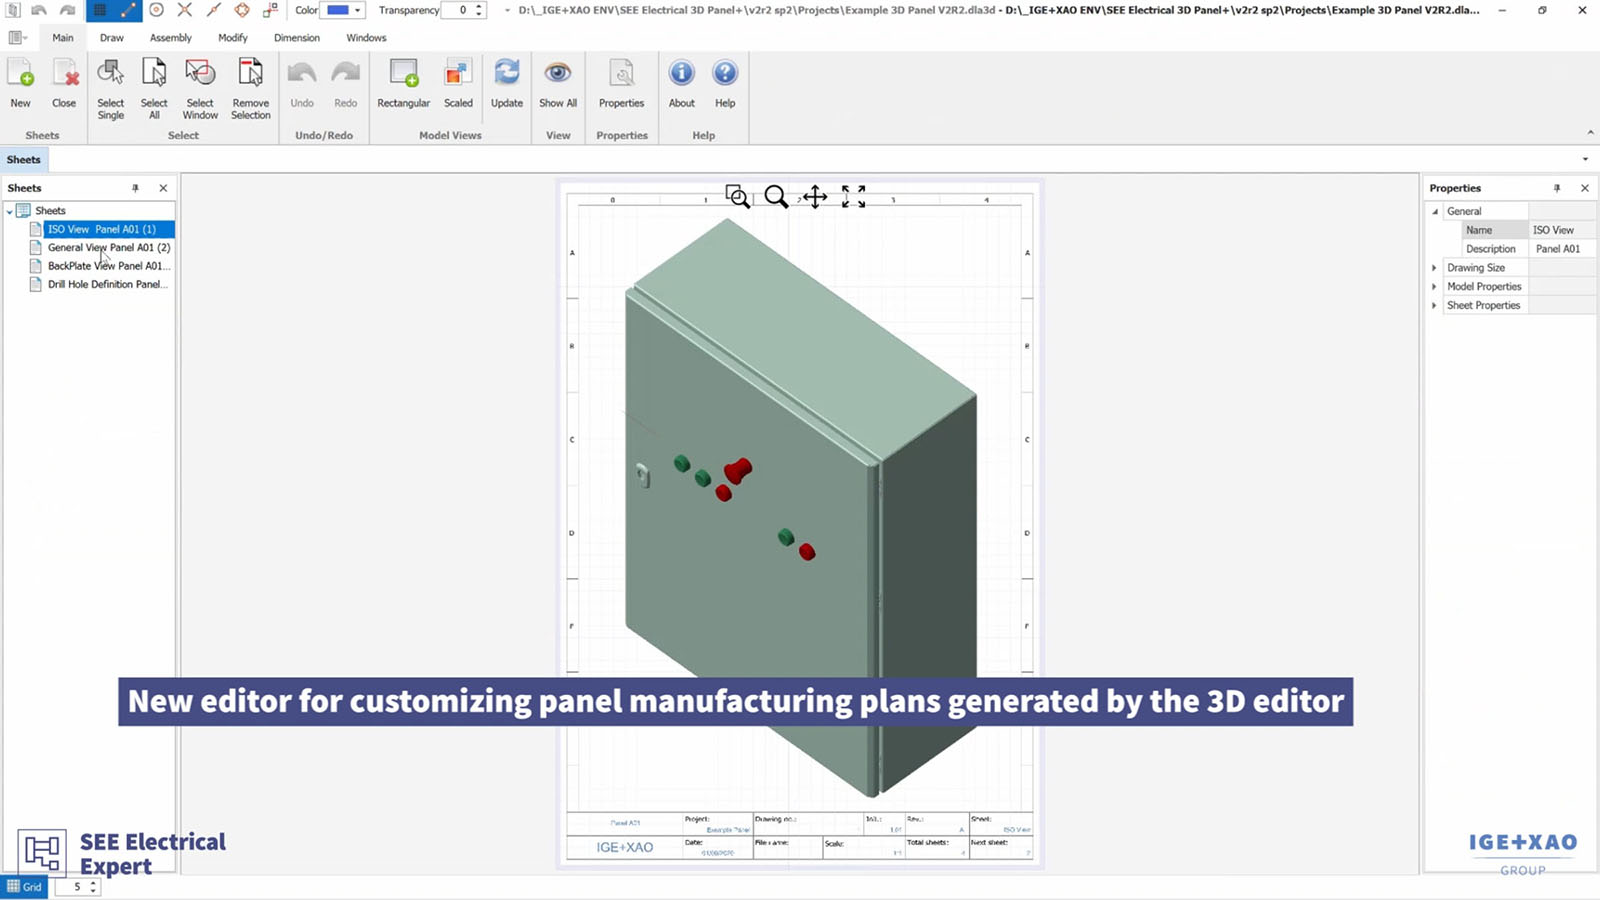The width and height of the screenshot is (1600, 900).
Task: Click the Update icon
Action: click(x=507, y=74)
